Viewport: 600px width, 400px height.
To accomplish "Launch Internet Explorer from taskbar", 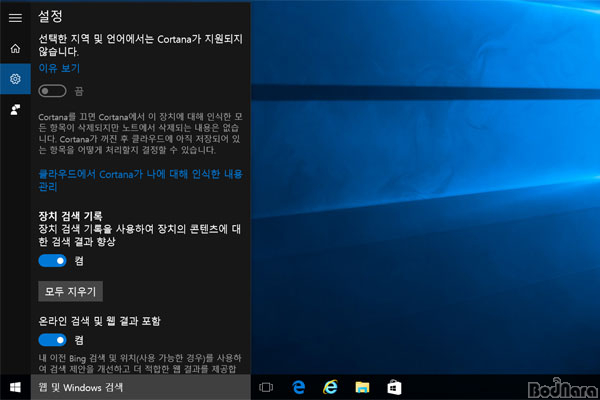I will (330, 387).
